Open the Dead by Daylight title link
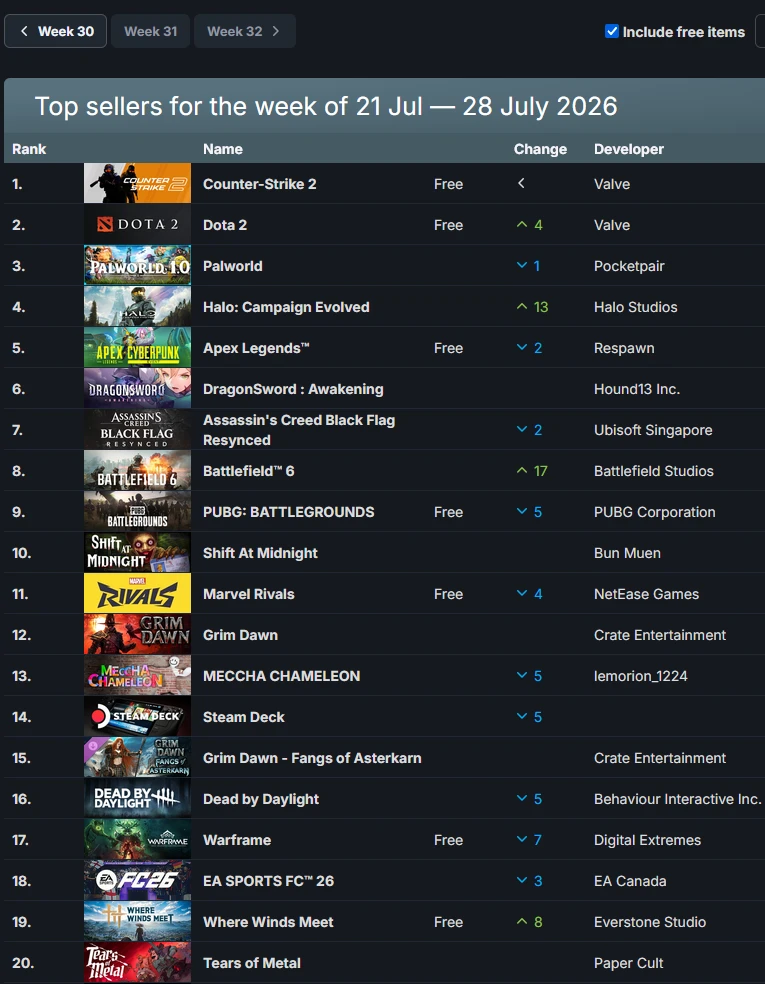This screenshot has height=984, width=765. click(x=261, y=799)
